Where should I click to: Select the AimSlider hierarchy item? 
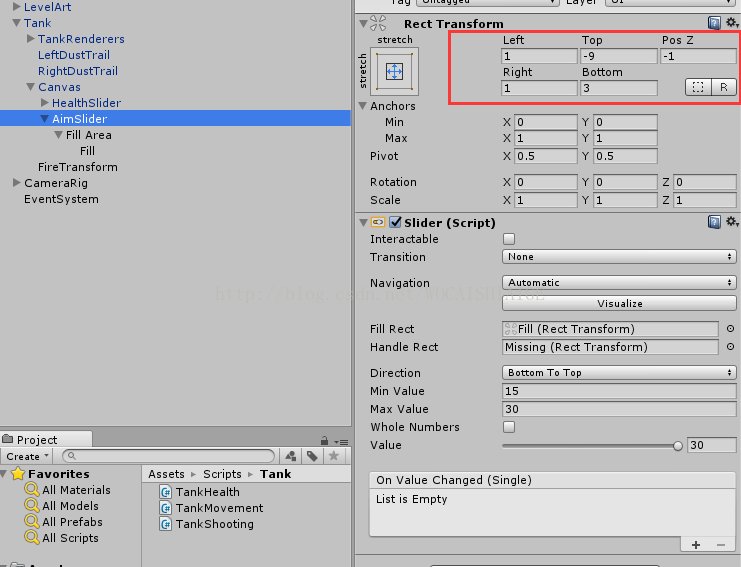tap(175, 119)
